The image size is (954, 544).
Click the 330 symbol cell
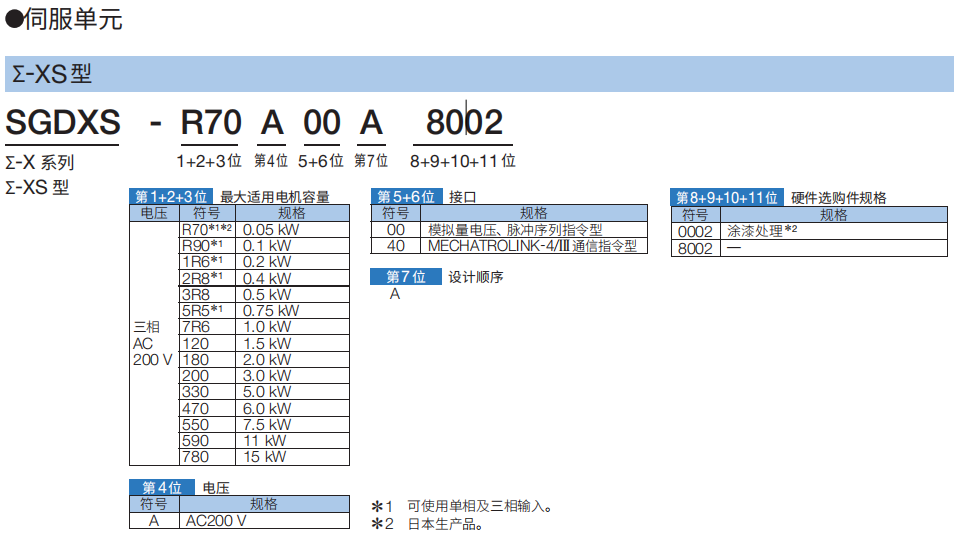[207, 392]
